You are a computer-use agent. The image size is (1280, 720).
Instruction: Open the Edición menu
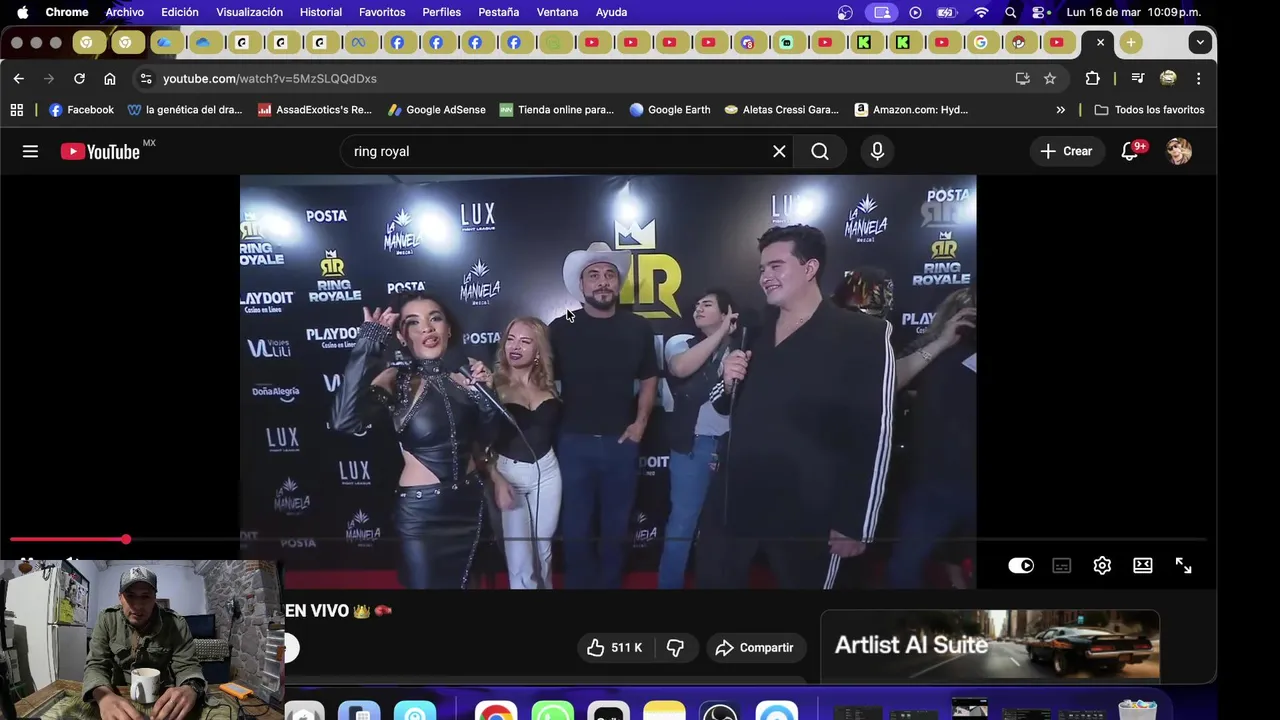[x=180, y=12]
